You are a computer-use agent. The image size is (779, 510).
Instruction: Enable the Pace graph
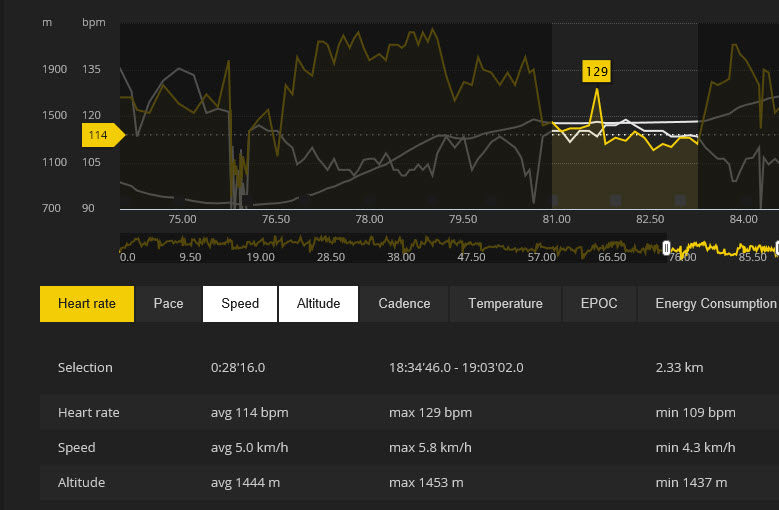(x=168, y=304)
